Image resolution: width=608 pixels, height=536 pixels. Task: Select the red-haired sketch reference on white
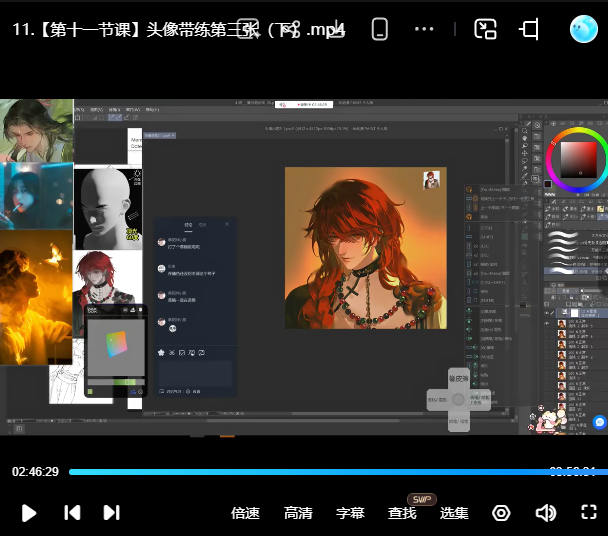click(x=107, y=278)
